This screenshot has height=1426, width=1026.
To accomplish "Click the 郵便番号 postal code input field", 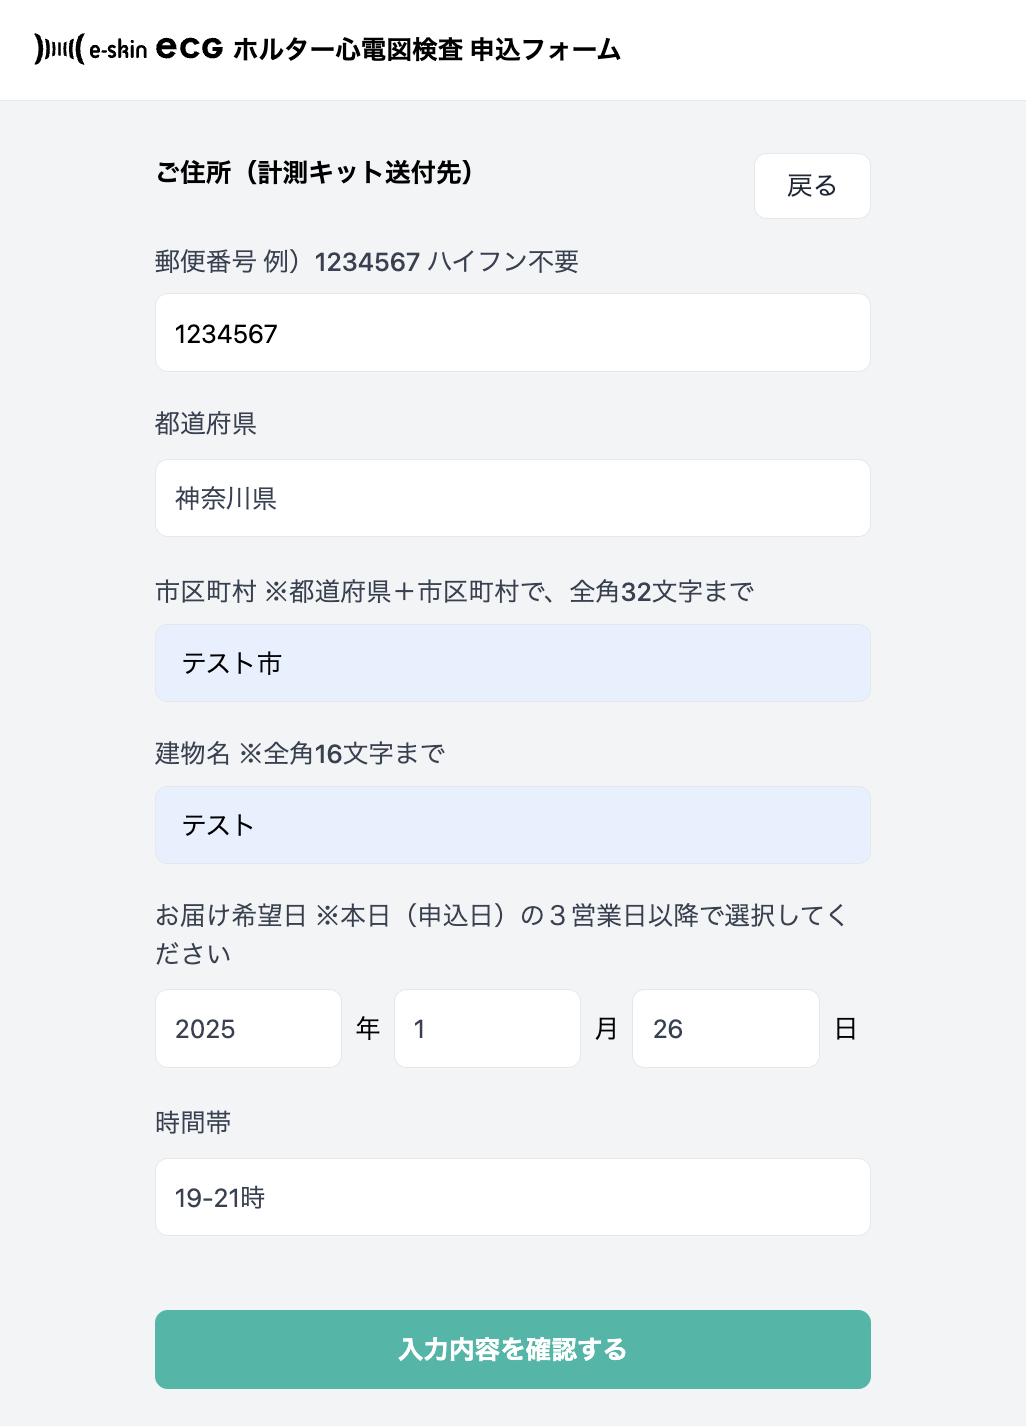I will 512,333.
